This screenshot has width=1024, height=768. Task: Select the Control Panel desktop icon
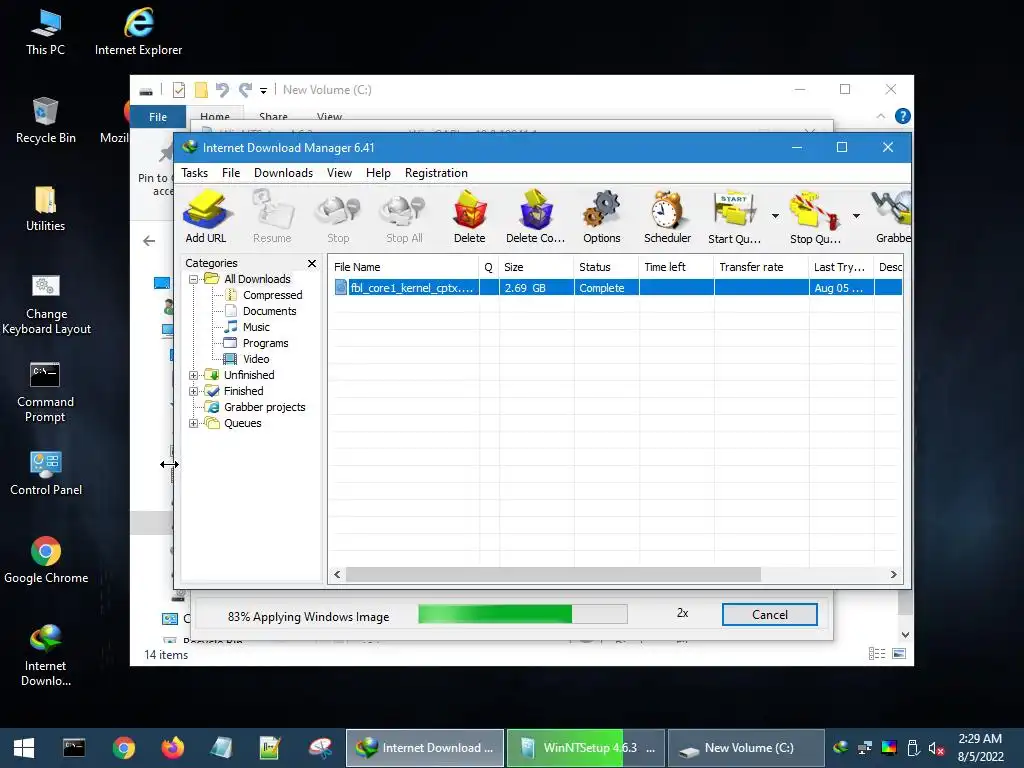point(46,473)
